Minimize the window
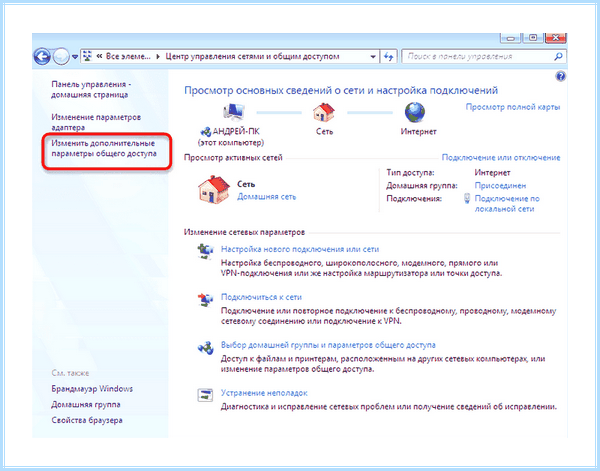 (x=510, y=38)
